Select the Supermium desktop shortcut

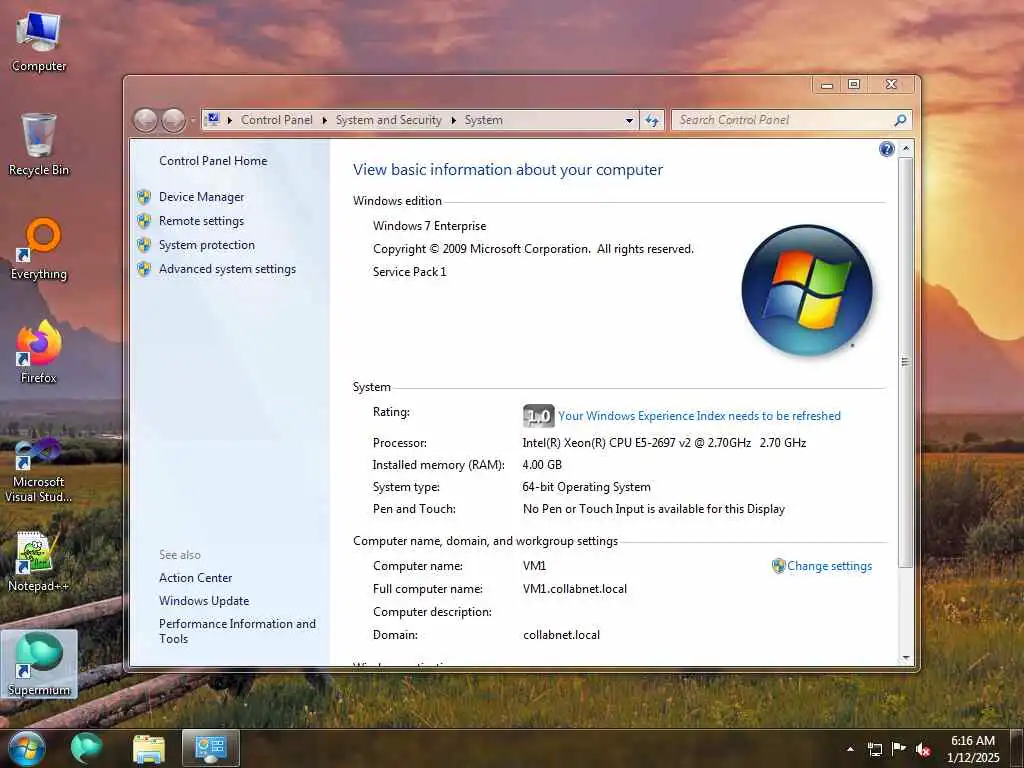coord(39,665)
